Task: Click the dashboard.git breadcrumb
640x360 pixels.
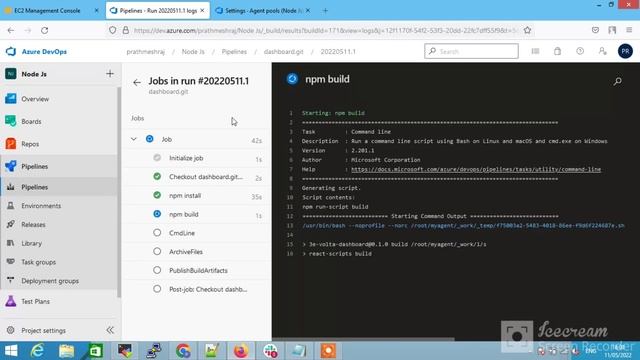Action: pos(284,52)
